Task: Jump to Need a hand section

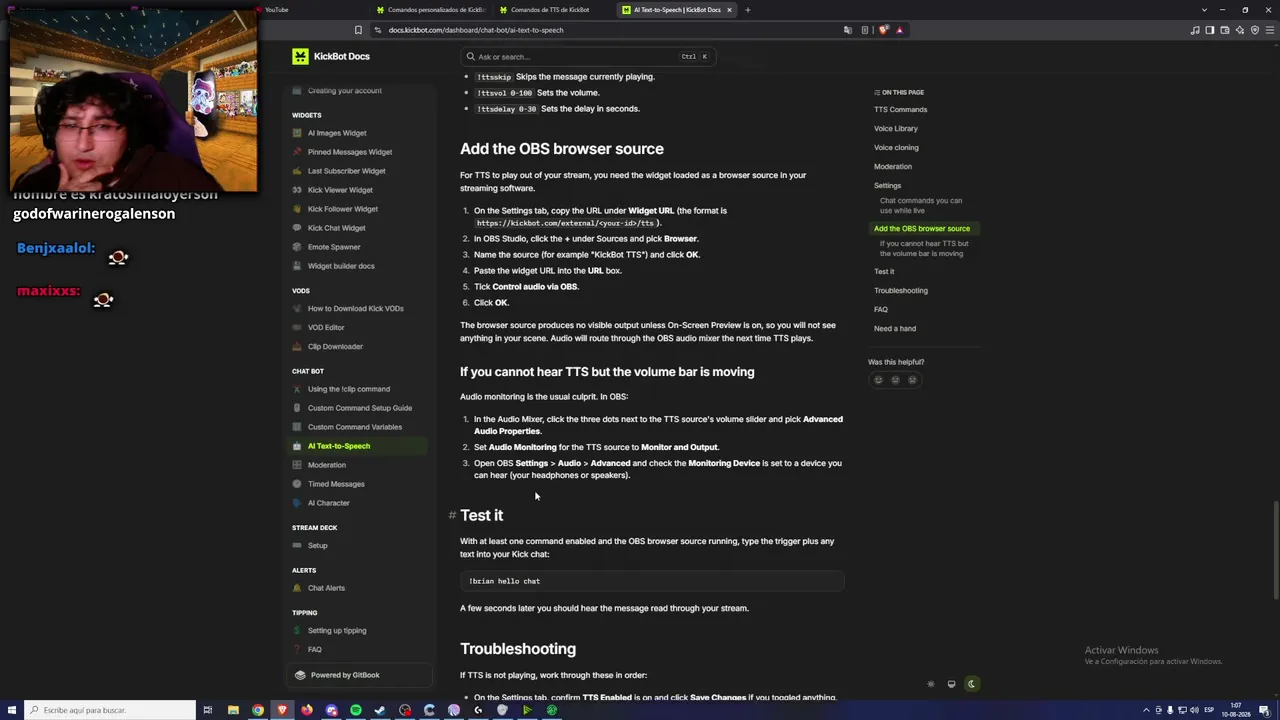Action: click(x=895, y=329)
